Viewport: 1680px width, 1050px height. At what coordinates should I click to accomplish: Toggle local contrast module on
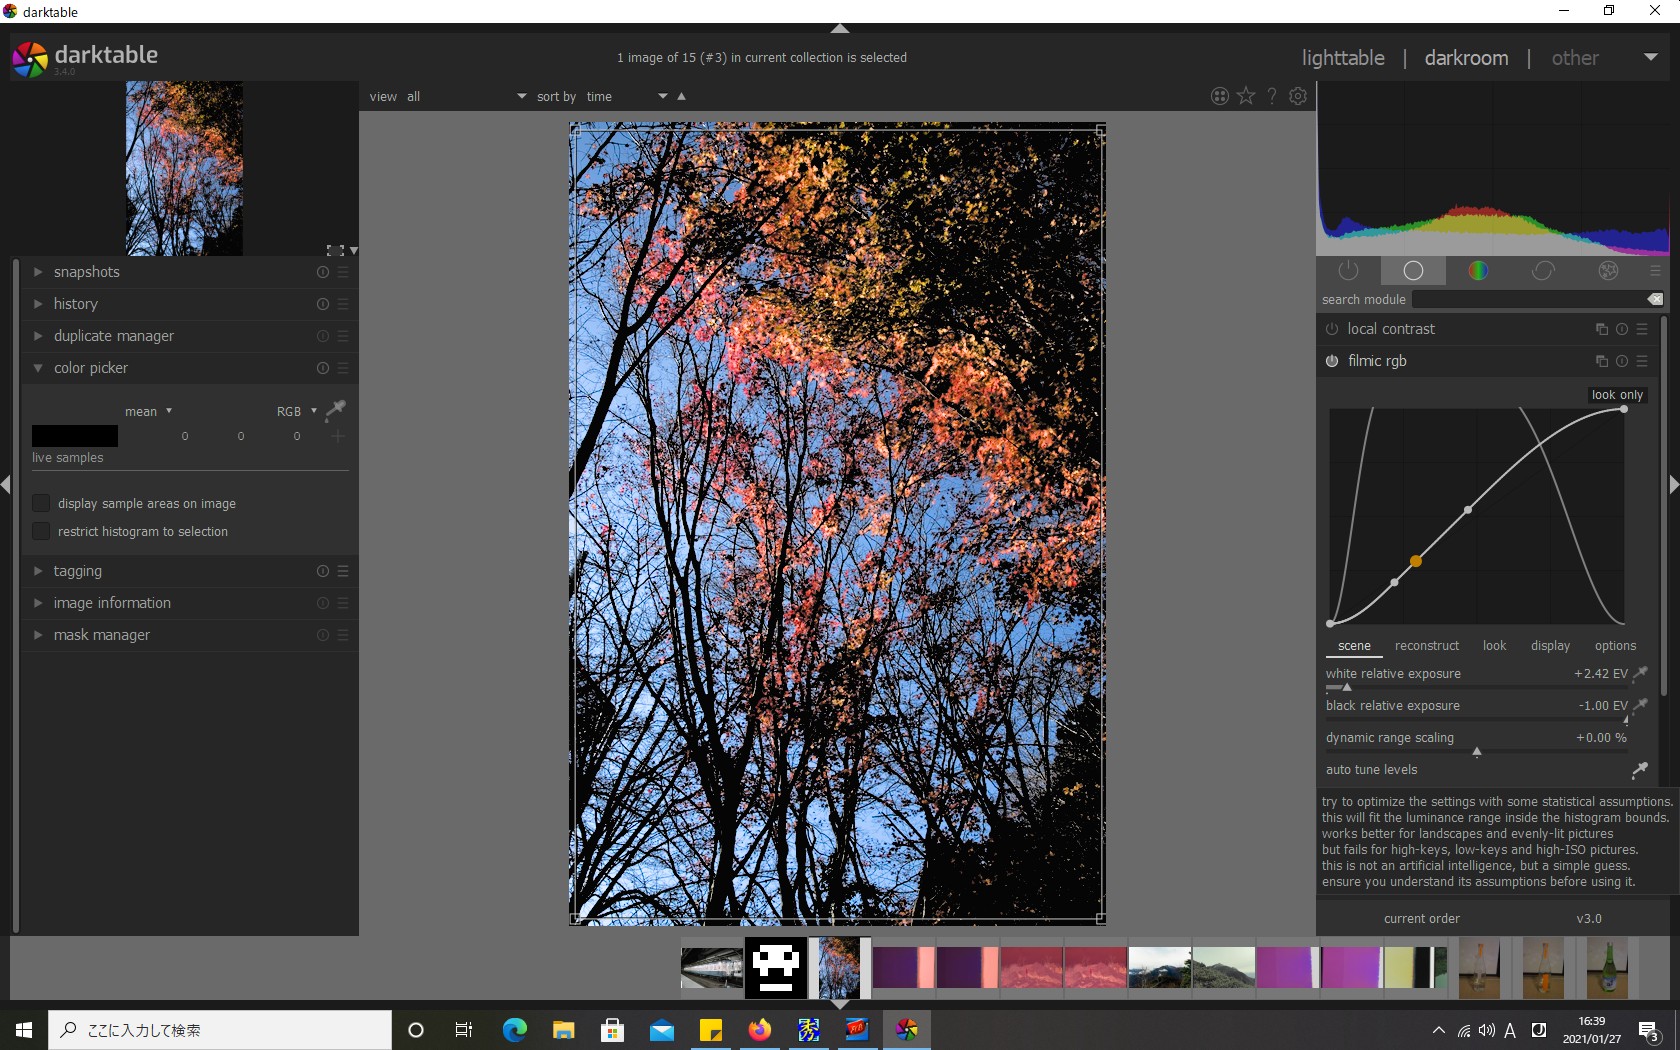point(1332,329)
